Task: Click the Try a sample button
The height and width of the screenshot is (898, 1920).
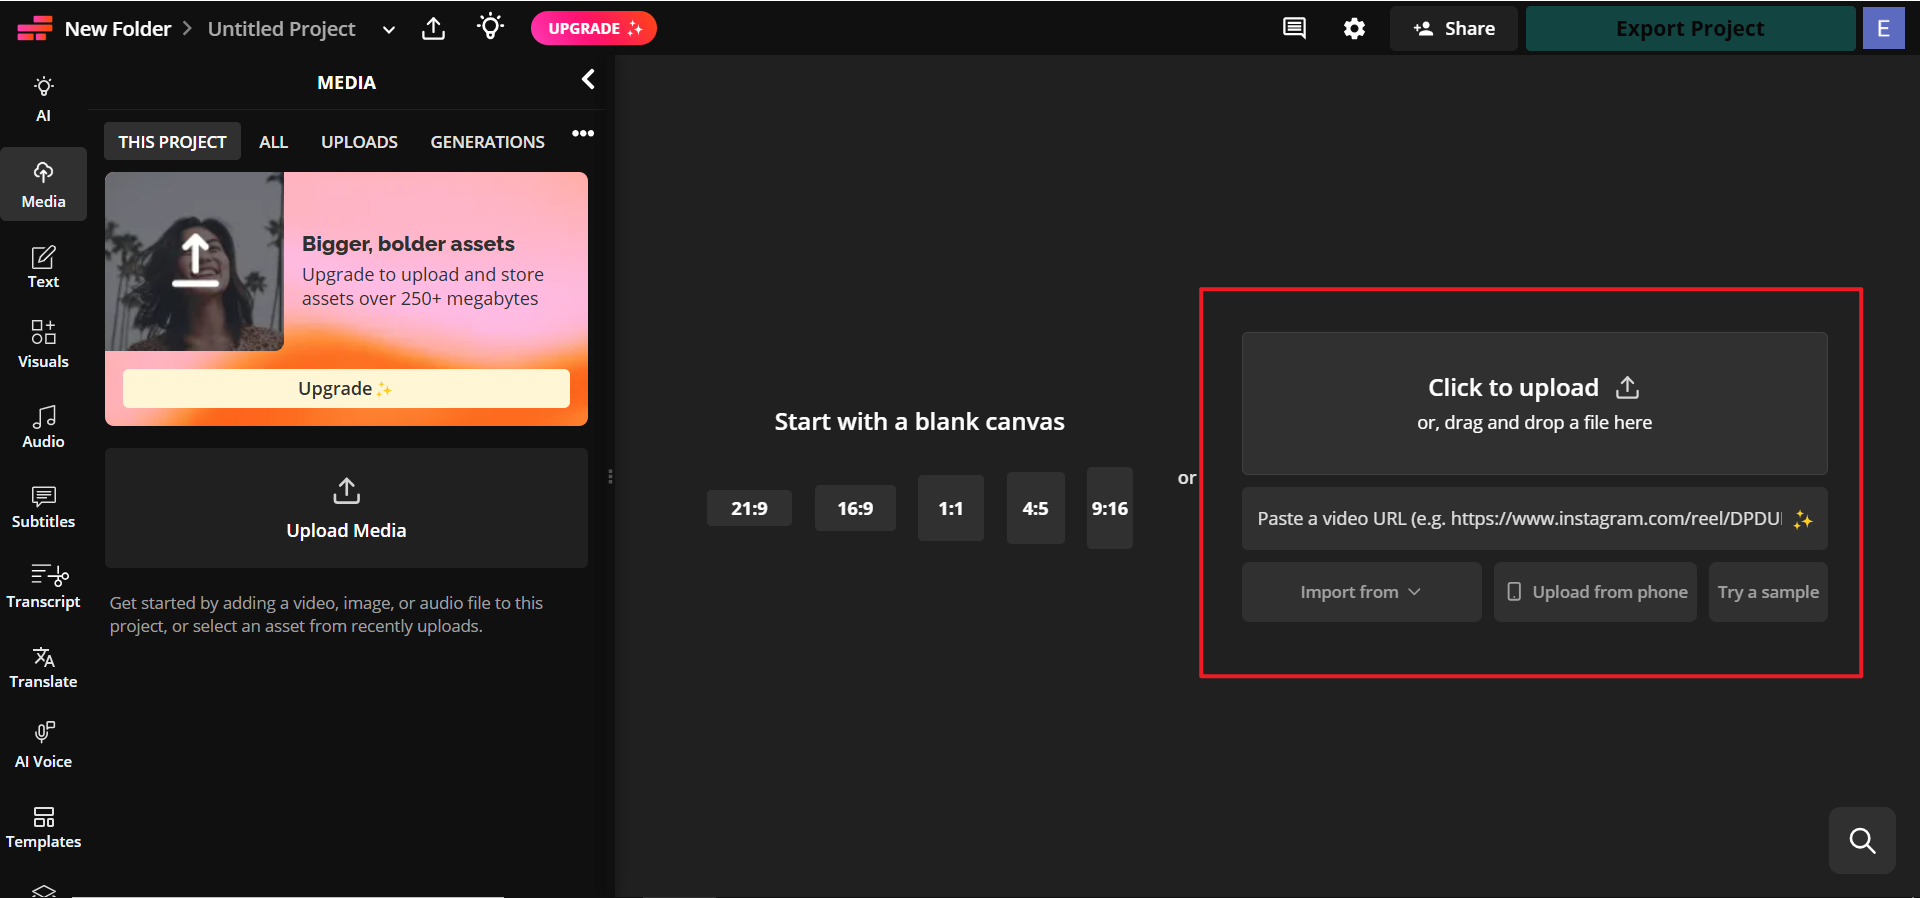Action: [x=1768, y=592]
